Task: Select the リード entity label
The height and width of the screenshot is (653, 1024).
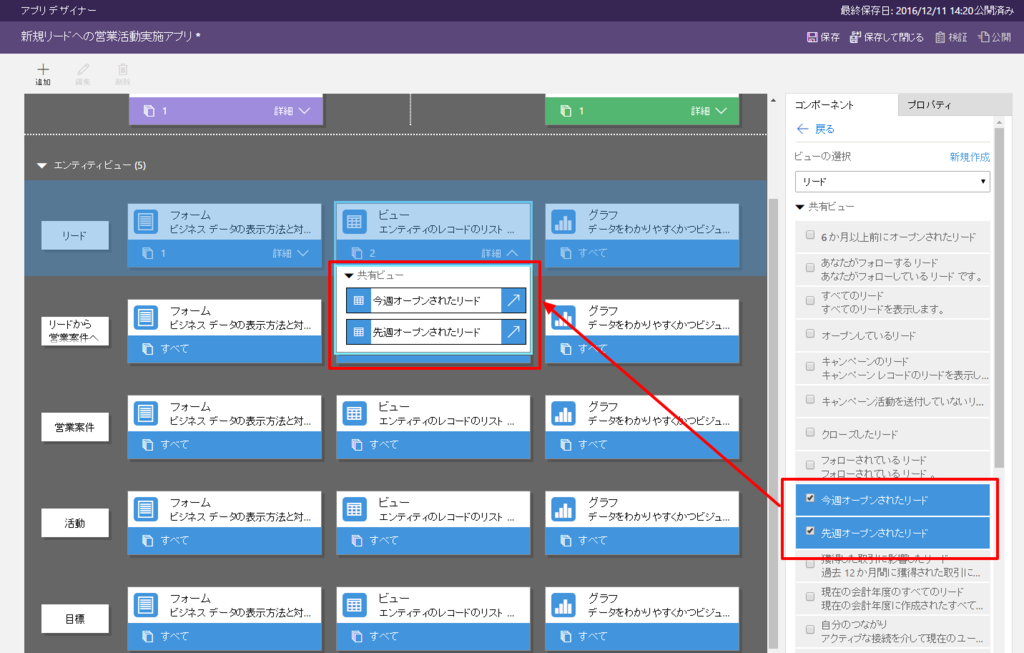Action: (74, 235)
